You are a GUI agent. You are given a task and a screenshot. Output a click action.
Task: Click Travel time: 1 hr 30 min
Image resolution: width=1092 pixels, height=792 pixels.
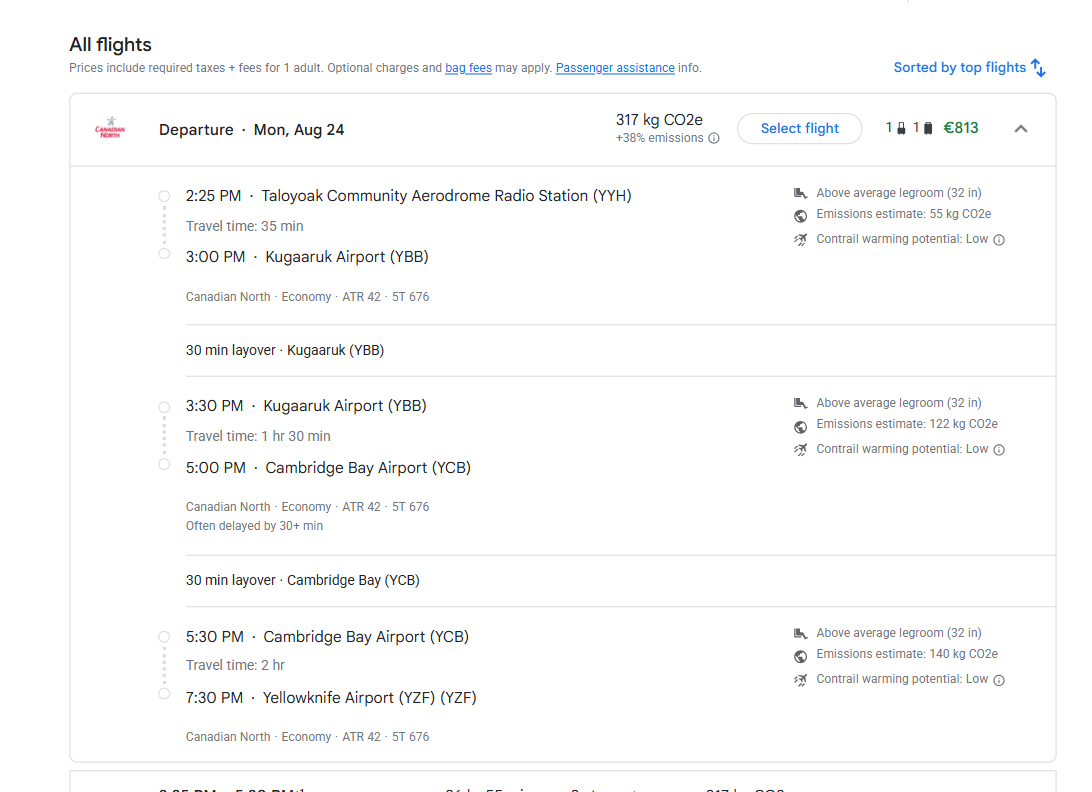point(258,437)
